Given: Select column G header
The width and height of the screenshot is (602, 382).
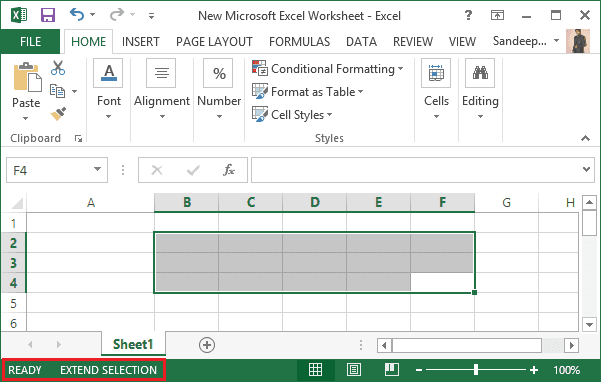Looking at the screenshot, I should tap(506, 202).
